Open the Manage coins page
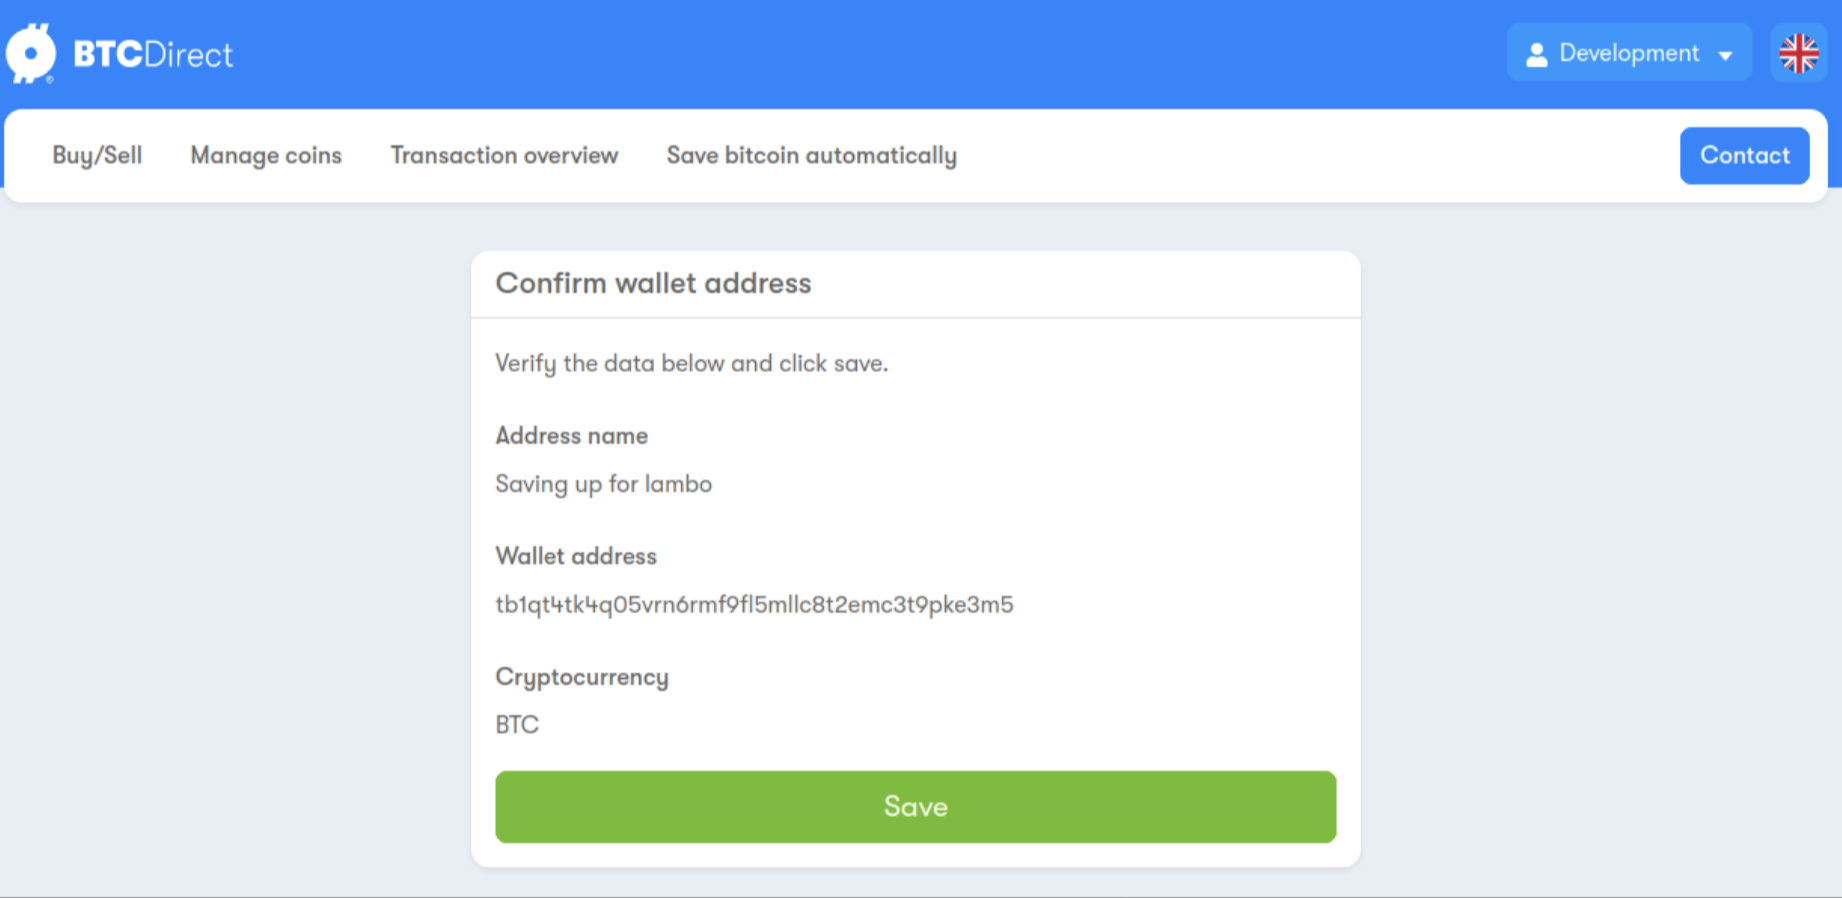Image resolution: width=1842 pixels, height=898 pixels. point(265,155)
